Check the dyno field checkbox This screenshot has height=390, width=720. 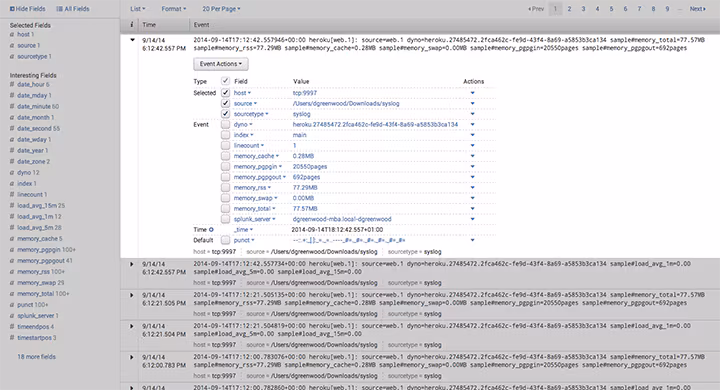[225, 124]
